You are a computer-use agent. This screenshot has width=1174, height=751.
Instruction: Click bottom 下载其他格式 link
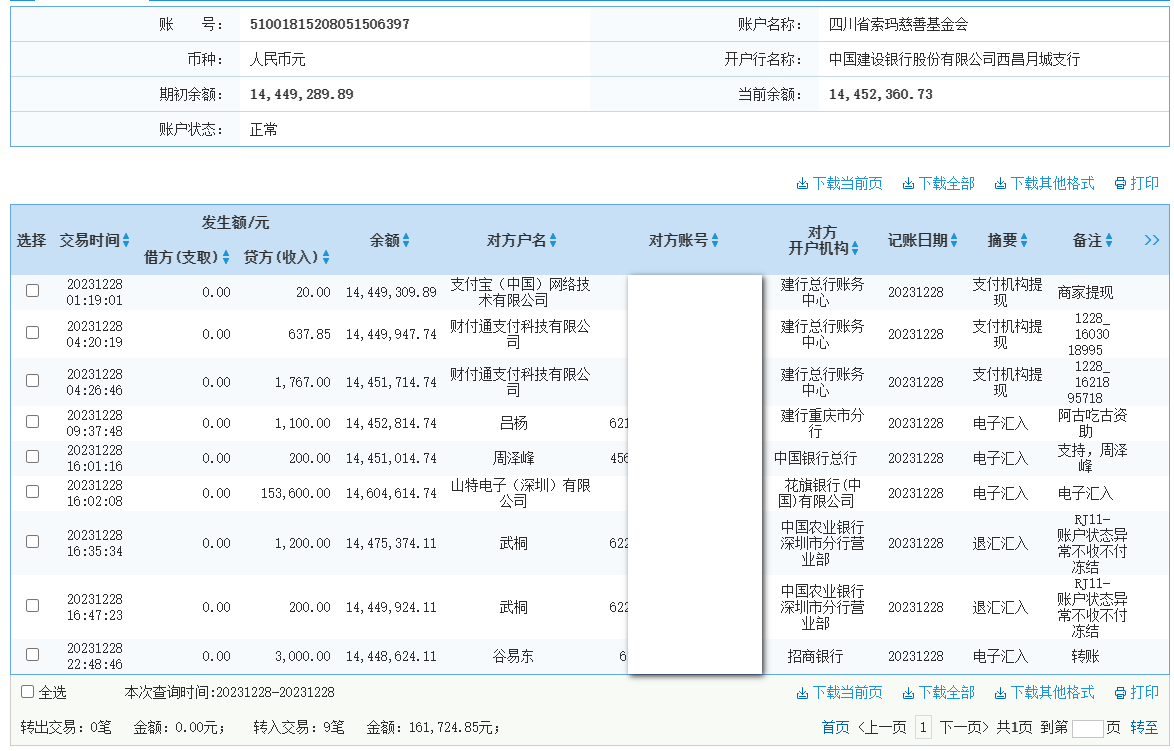(x=1044, y=693)
